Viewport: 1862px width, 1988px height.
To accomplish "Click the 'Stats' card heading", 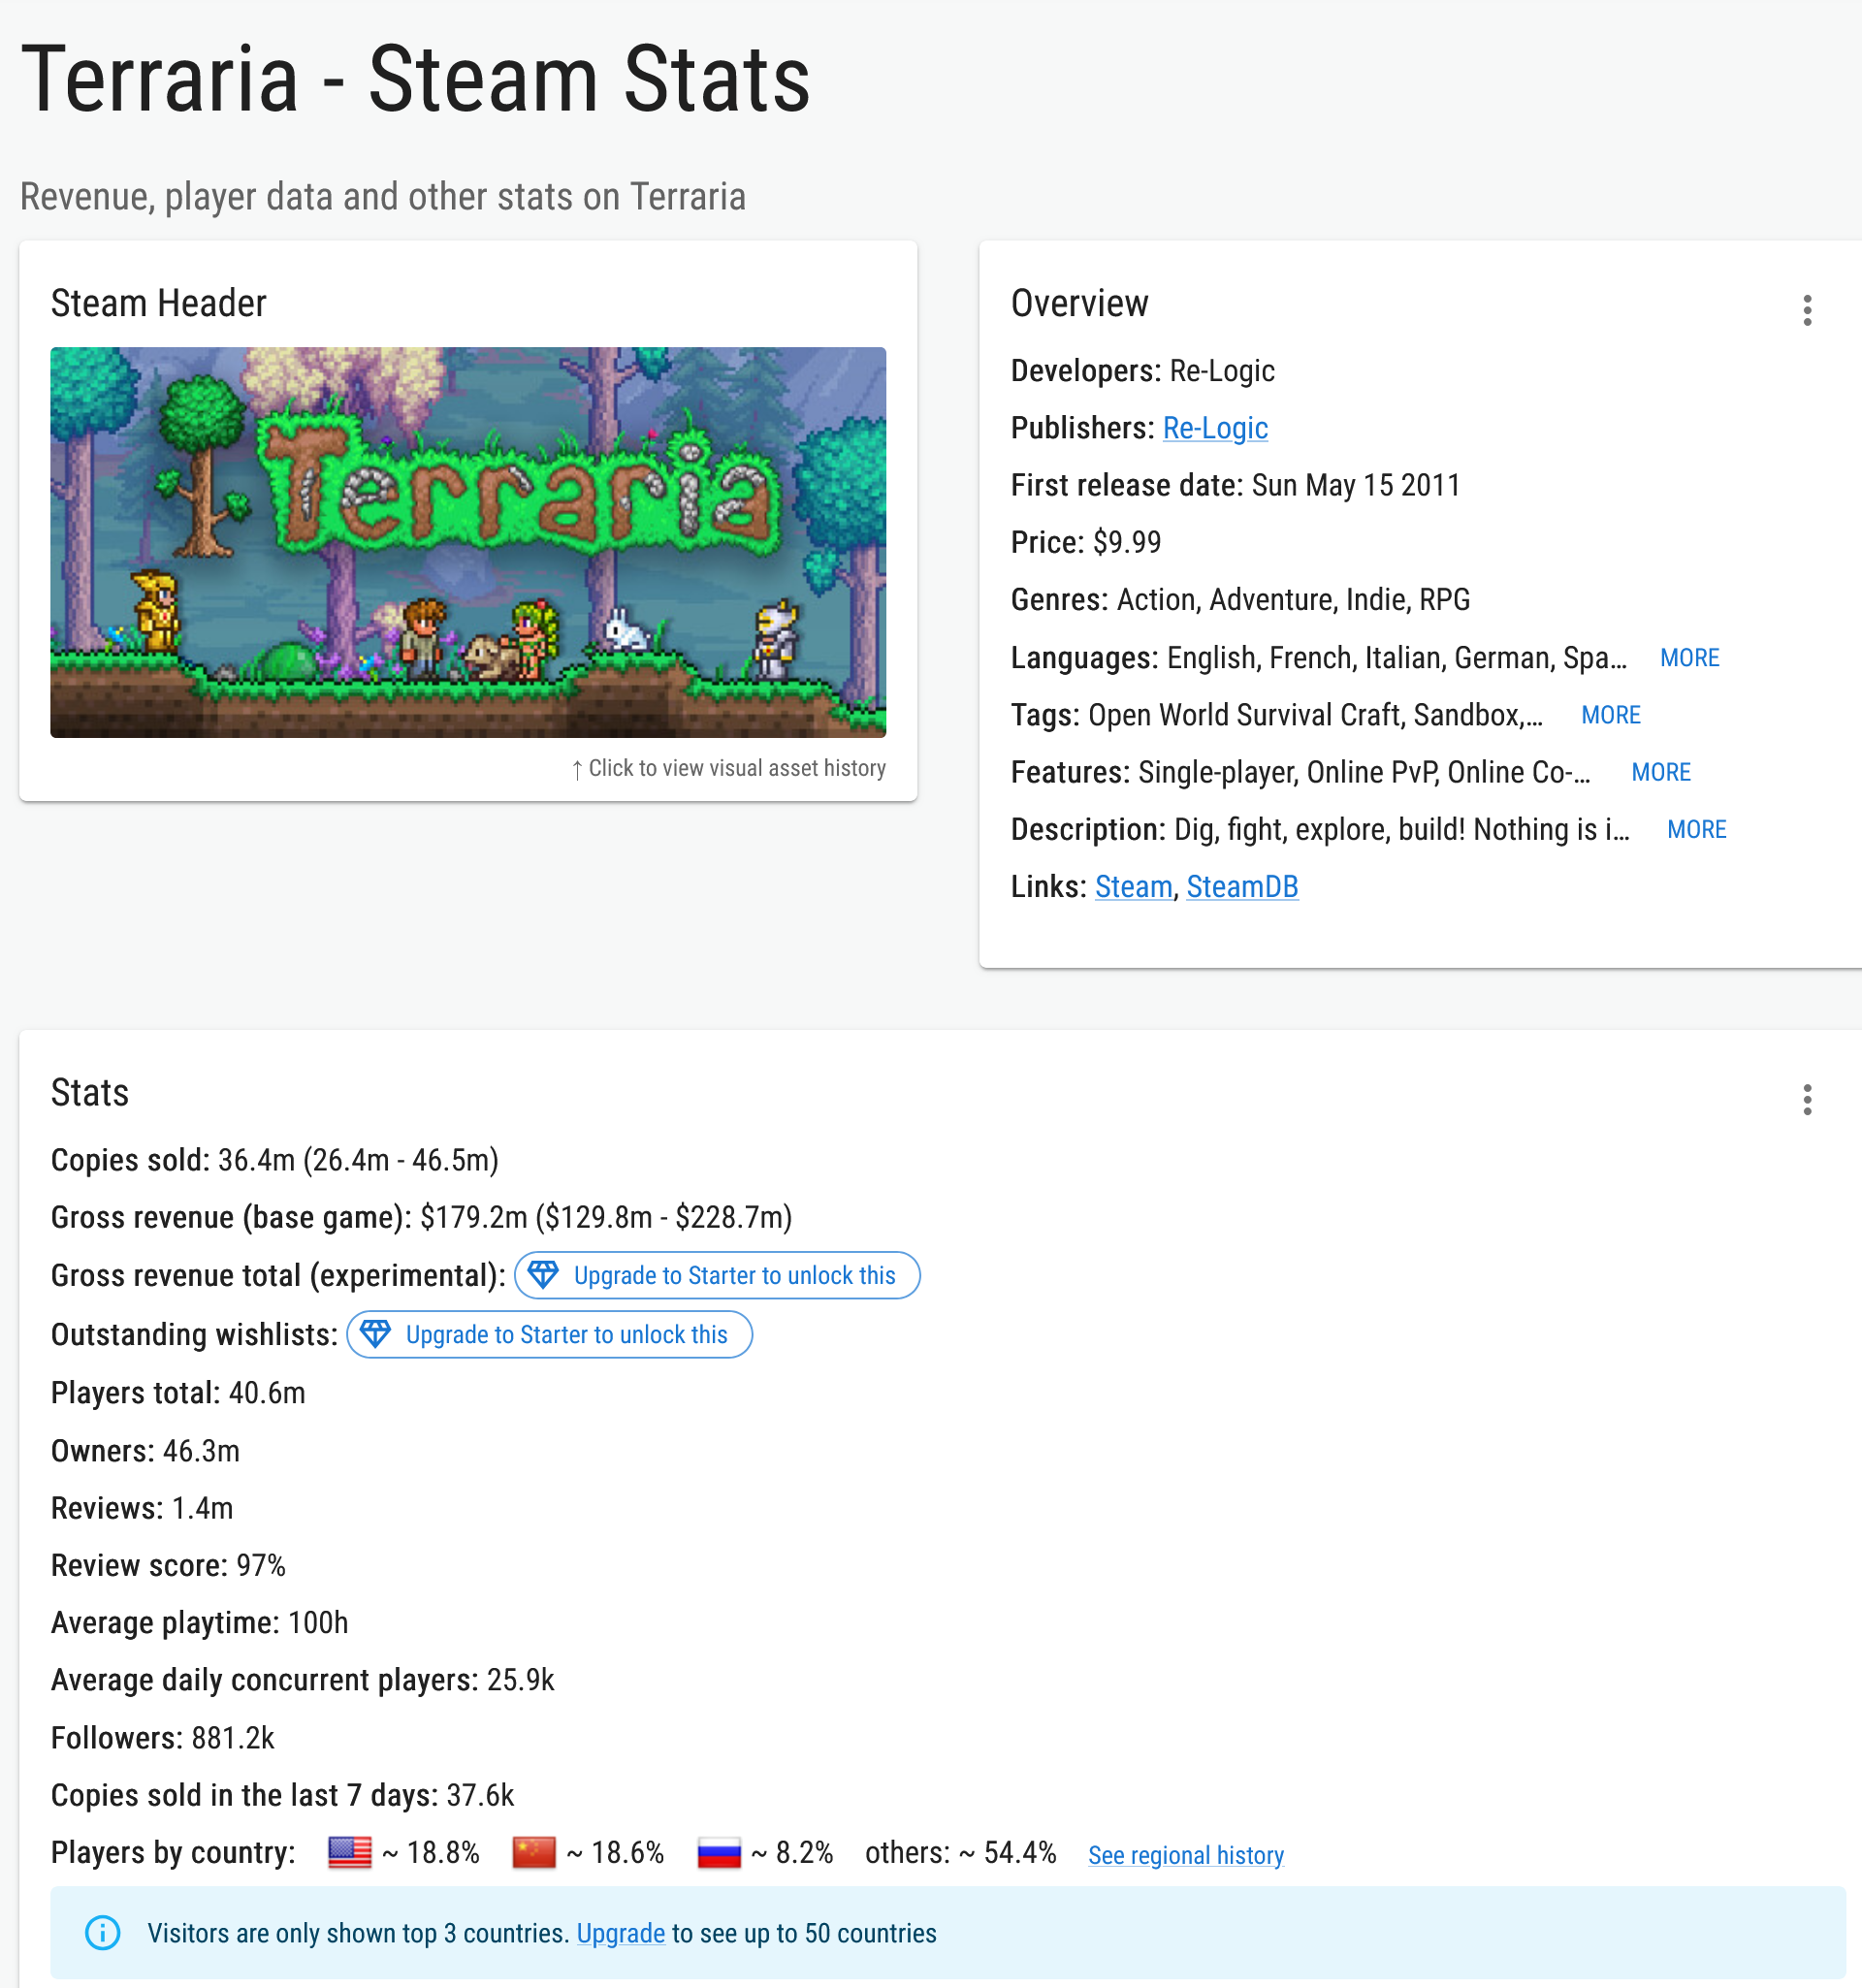I will tap(89, 1092).
